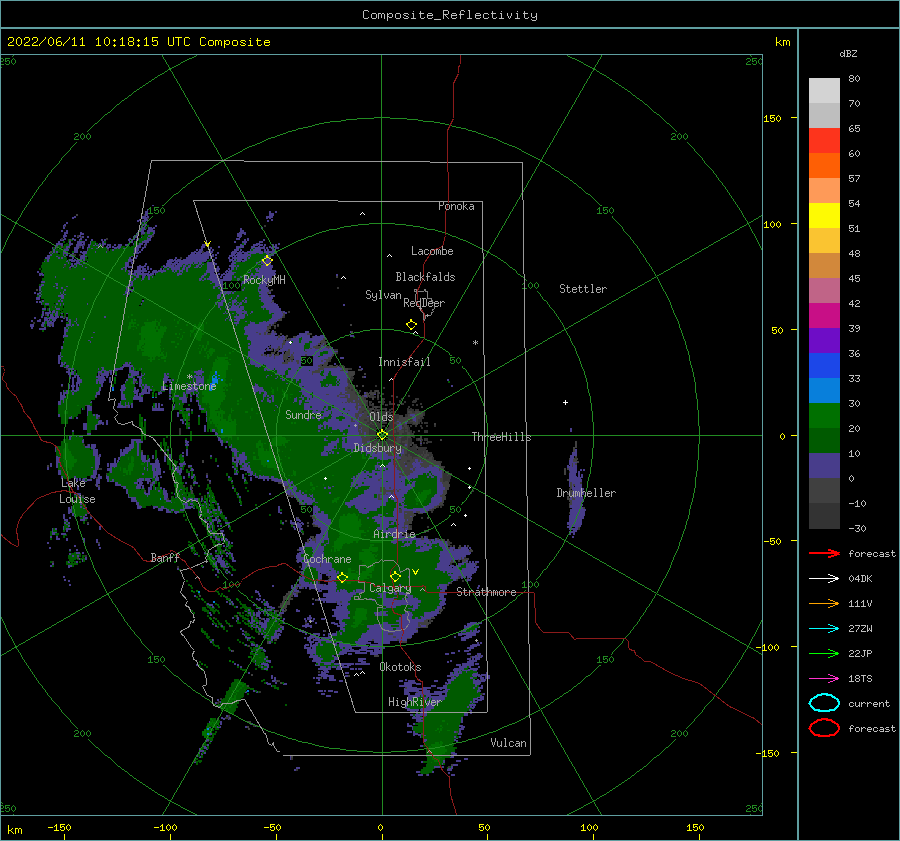The width and height of the screenshot is (900, 841).
Task: Click the Blackfalds city label
Action: click(x=425, y=277)
